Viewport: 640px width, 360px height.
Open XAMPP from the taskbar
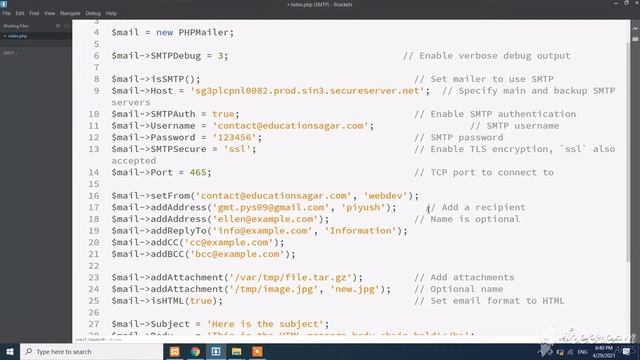tap(175, 351)
